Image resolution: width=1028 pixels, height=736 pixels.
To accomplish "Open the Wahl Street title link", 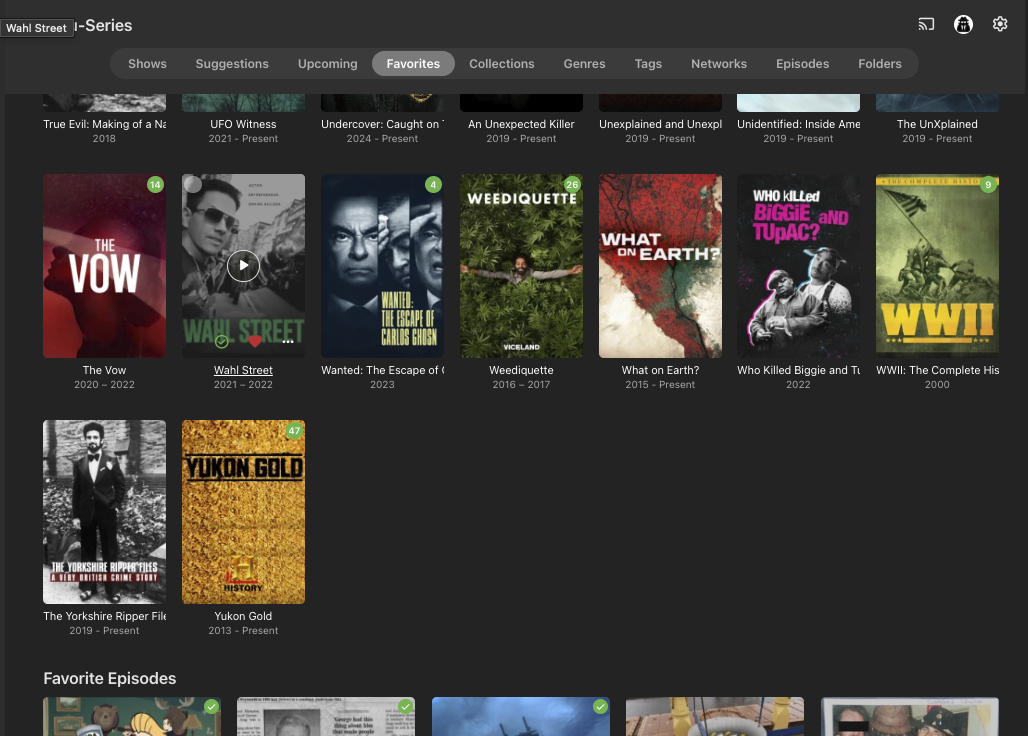I will (x=243, y=370).
